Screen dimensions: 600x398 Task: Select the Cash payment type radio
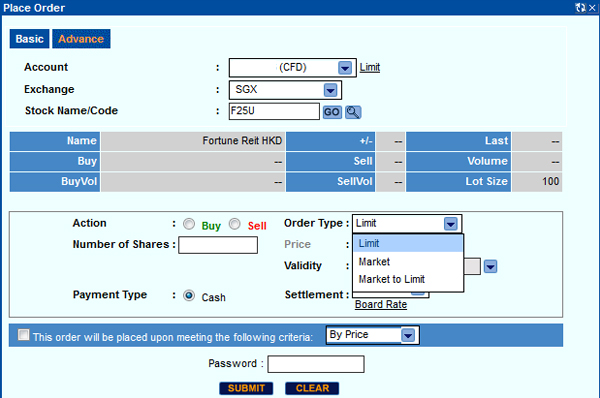click(189, 295)
